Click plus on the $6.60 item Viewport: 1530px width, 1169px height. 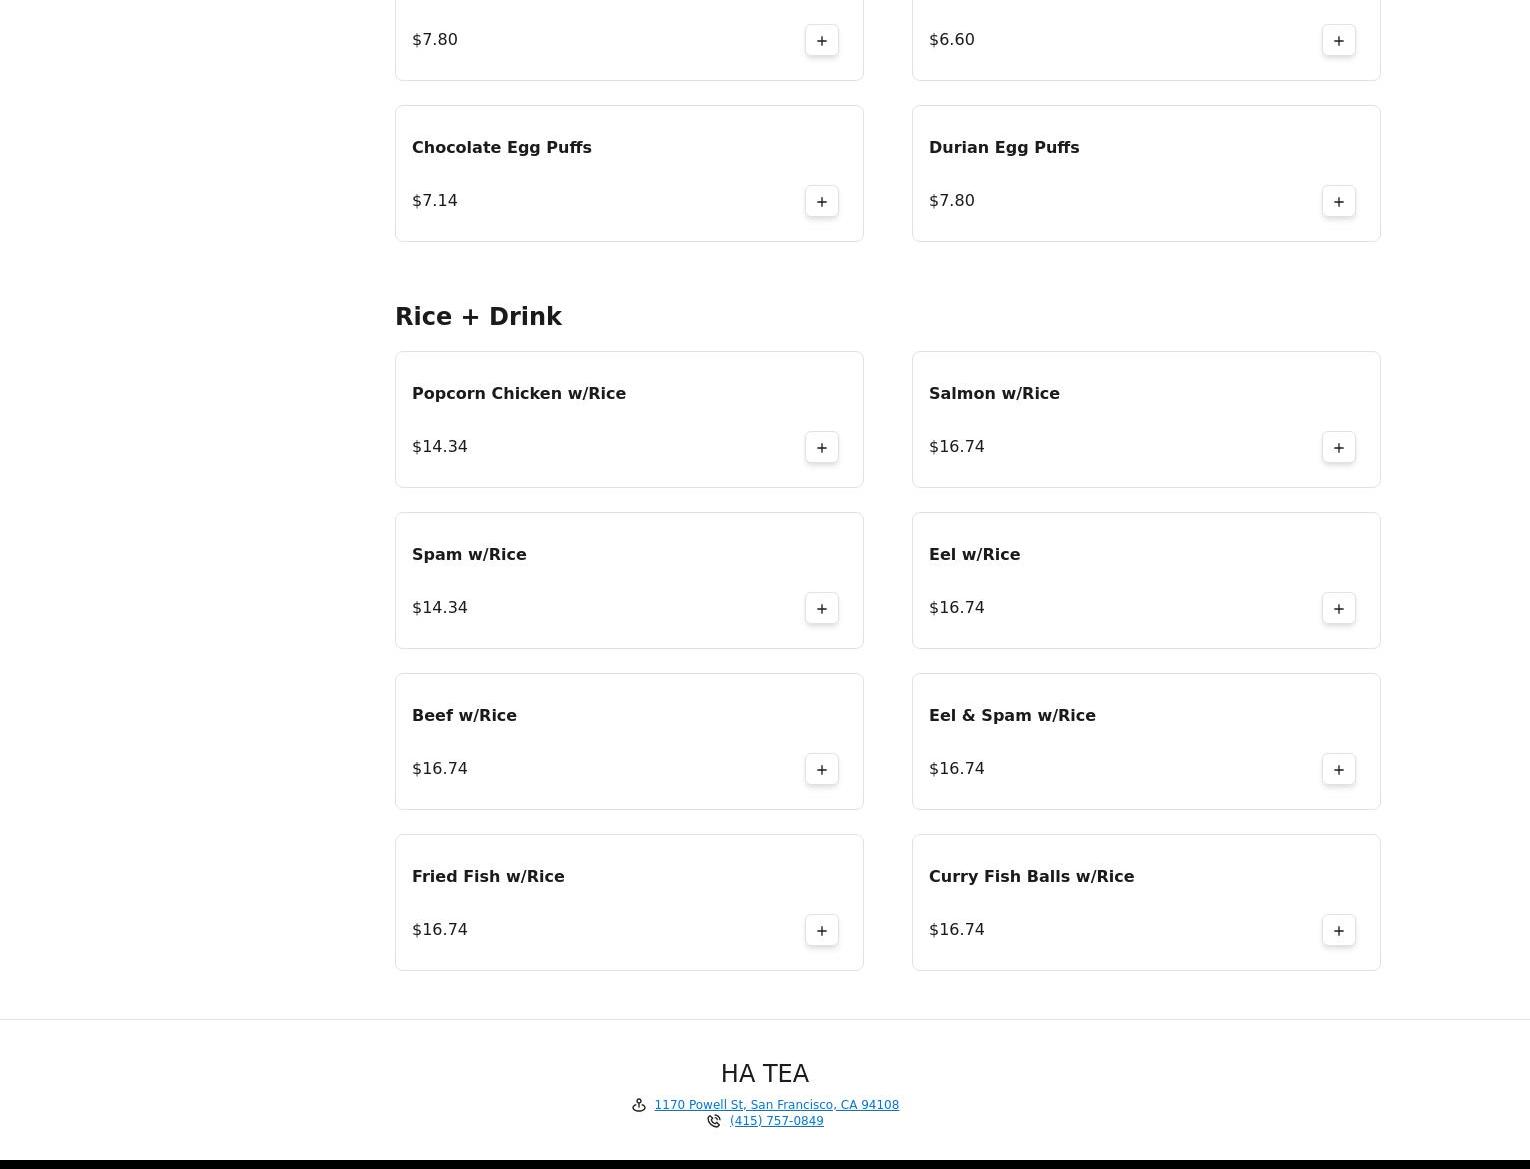click(x=1338, y=40)
